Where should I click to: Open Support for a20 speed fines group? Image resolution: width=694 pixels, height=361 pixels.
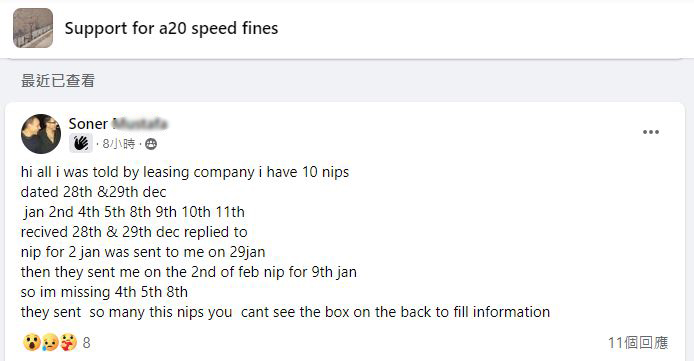[x=171, y=28]
